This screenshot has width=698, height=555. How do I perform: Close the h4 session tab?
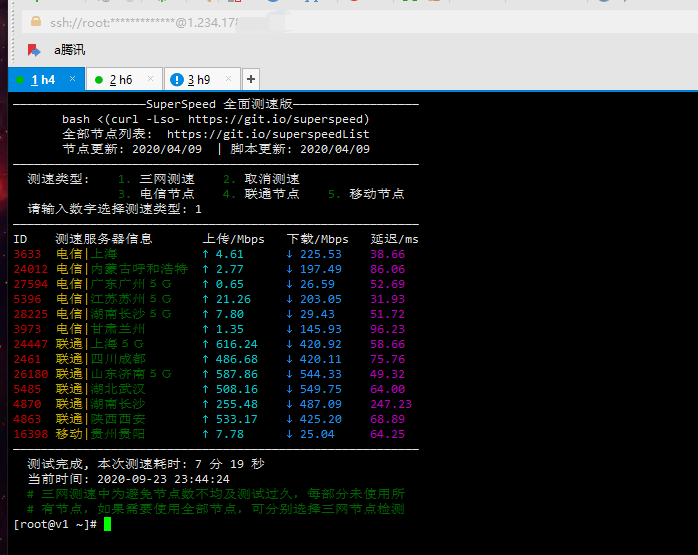pos(72,79)
